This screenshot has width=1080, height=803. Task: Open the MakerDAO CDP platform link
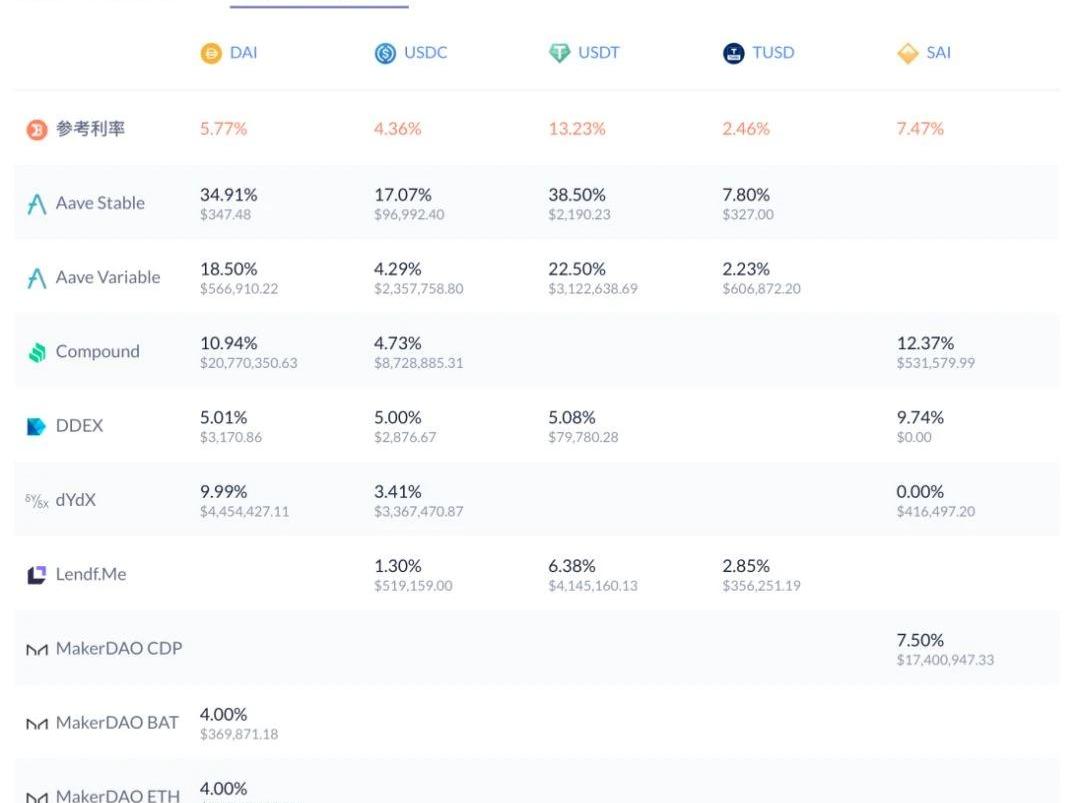click(x=118, y=649)
